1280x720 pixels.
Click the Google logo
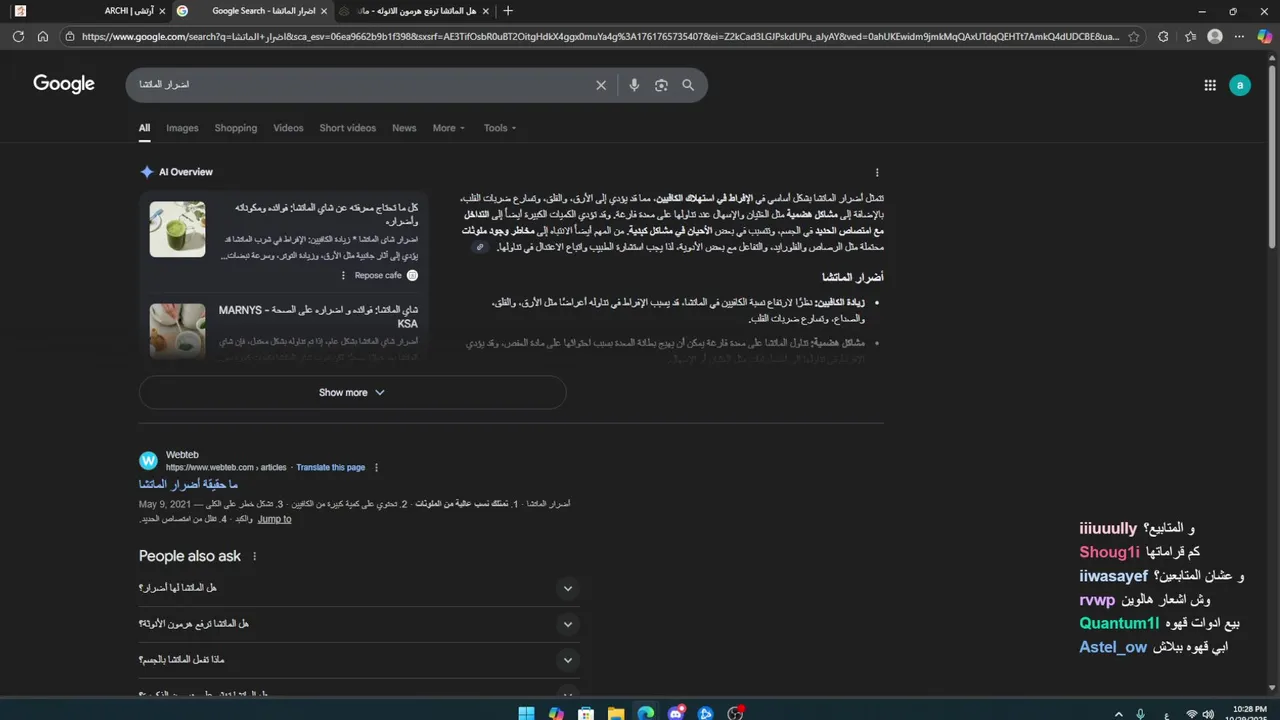64,84
